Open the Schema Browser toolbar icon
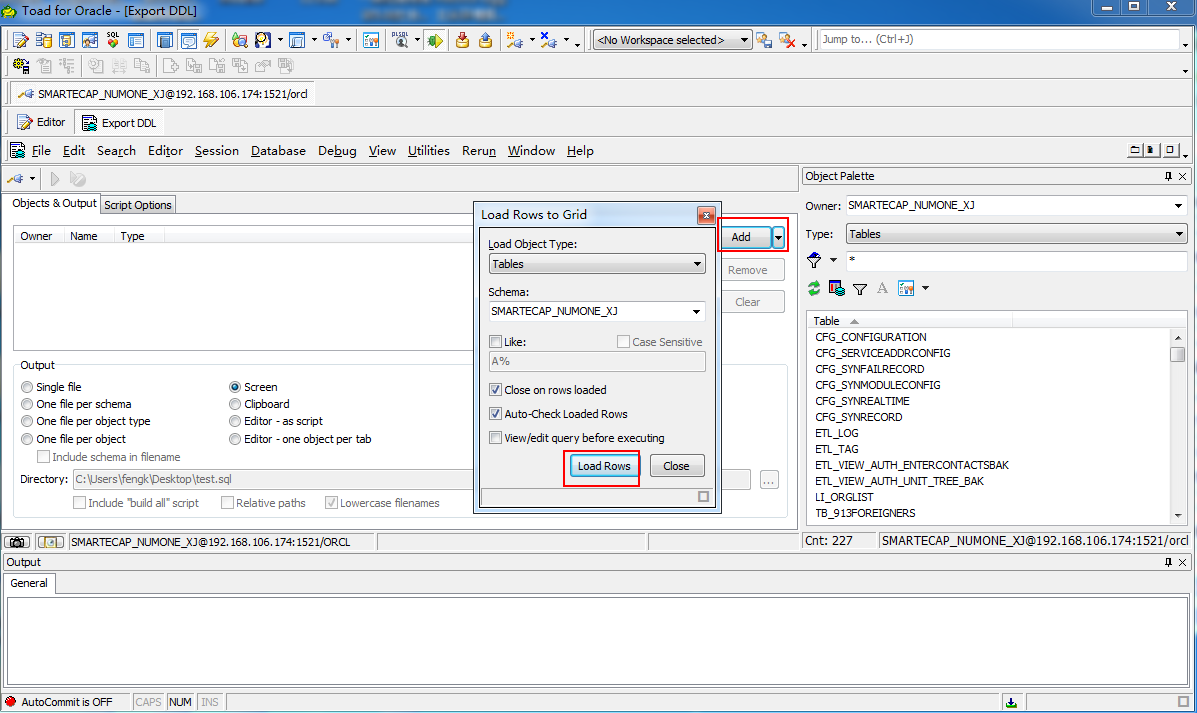Image resolution: width=1197 pixels, height=713 pixels. point(44,40)
